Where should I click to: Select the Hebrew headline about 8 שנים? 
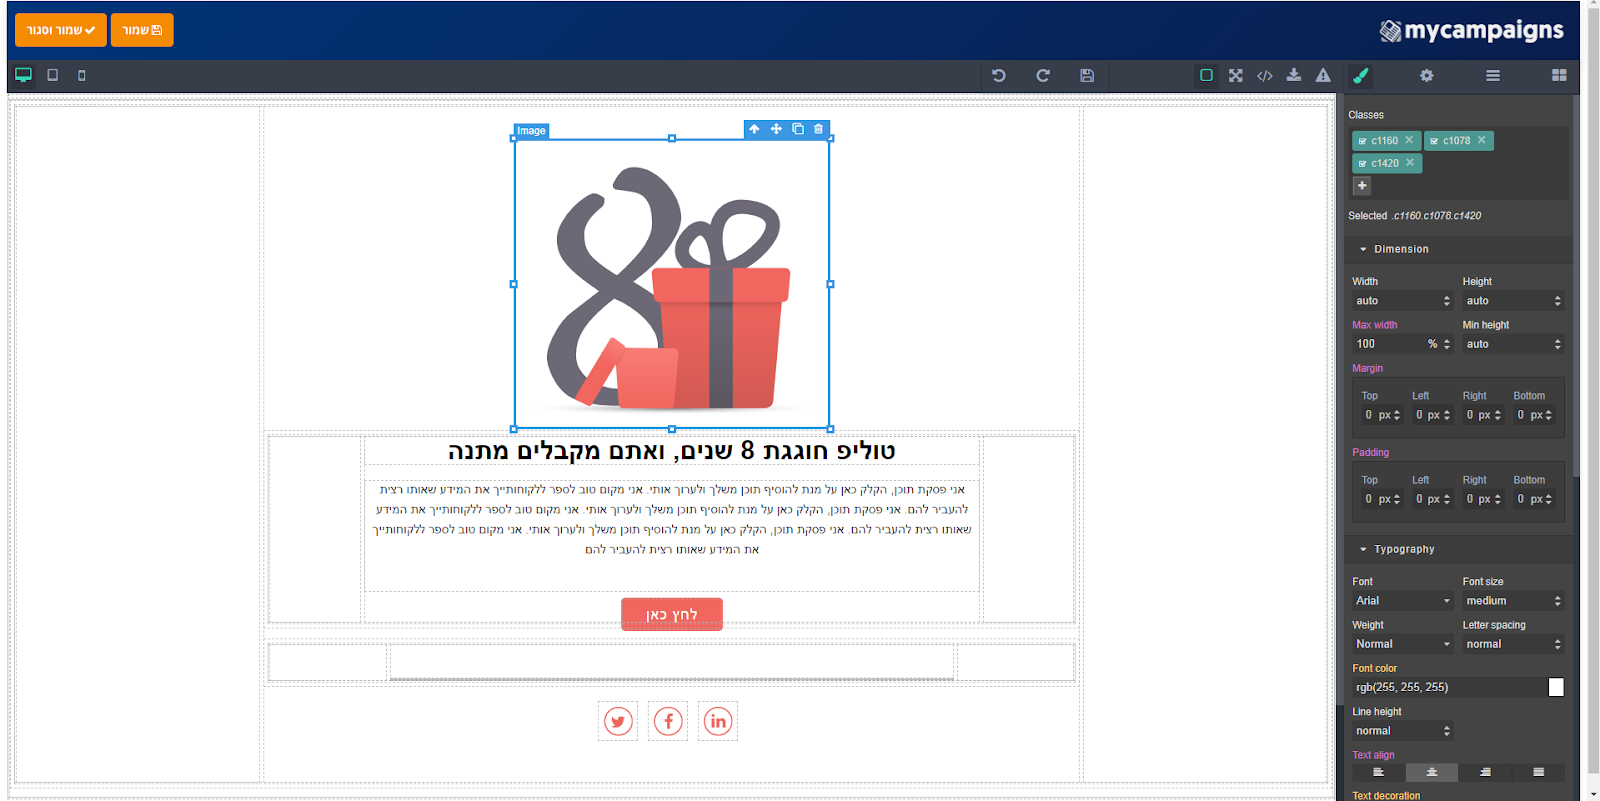coord(672,451)
